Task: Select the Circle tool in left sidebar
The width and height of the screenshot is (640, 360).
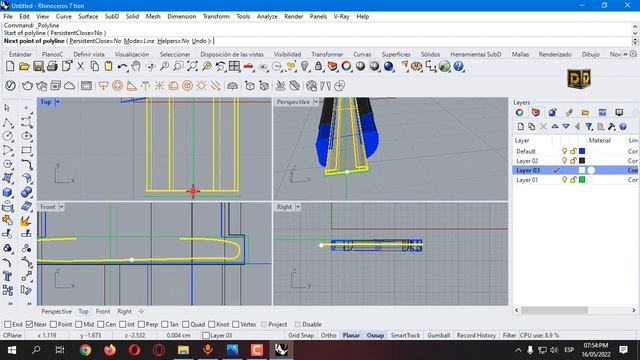Action: click(x=8, y=136)
